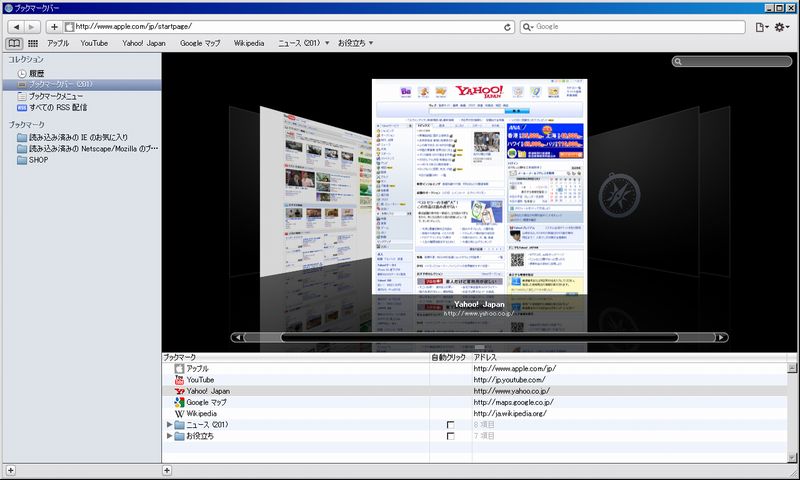The image size is (800, 480).
Task: Click the bookmark search field in Cover Flow
Action: [x=732, y=62]
